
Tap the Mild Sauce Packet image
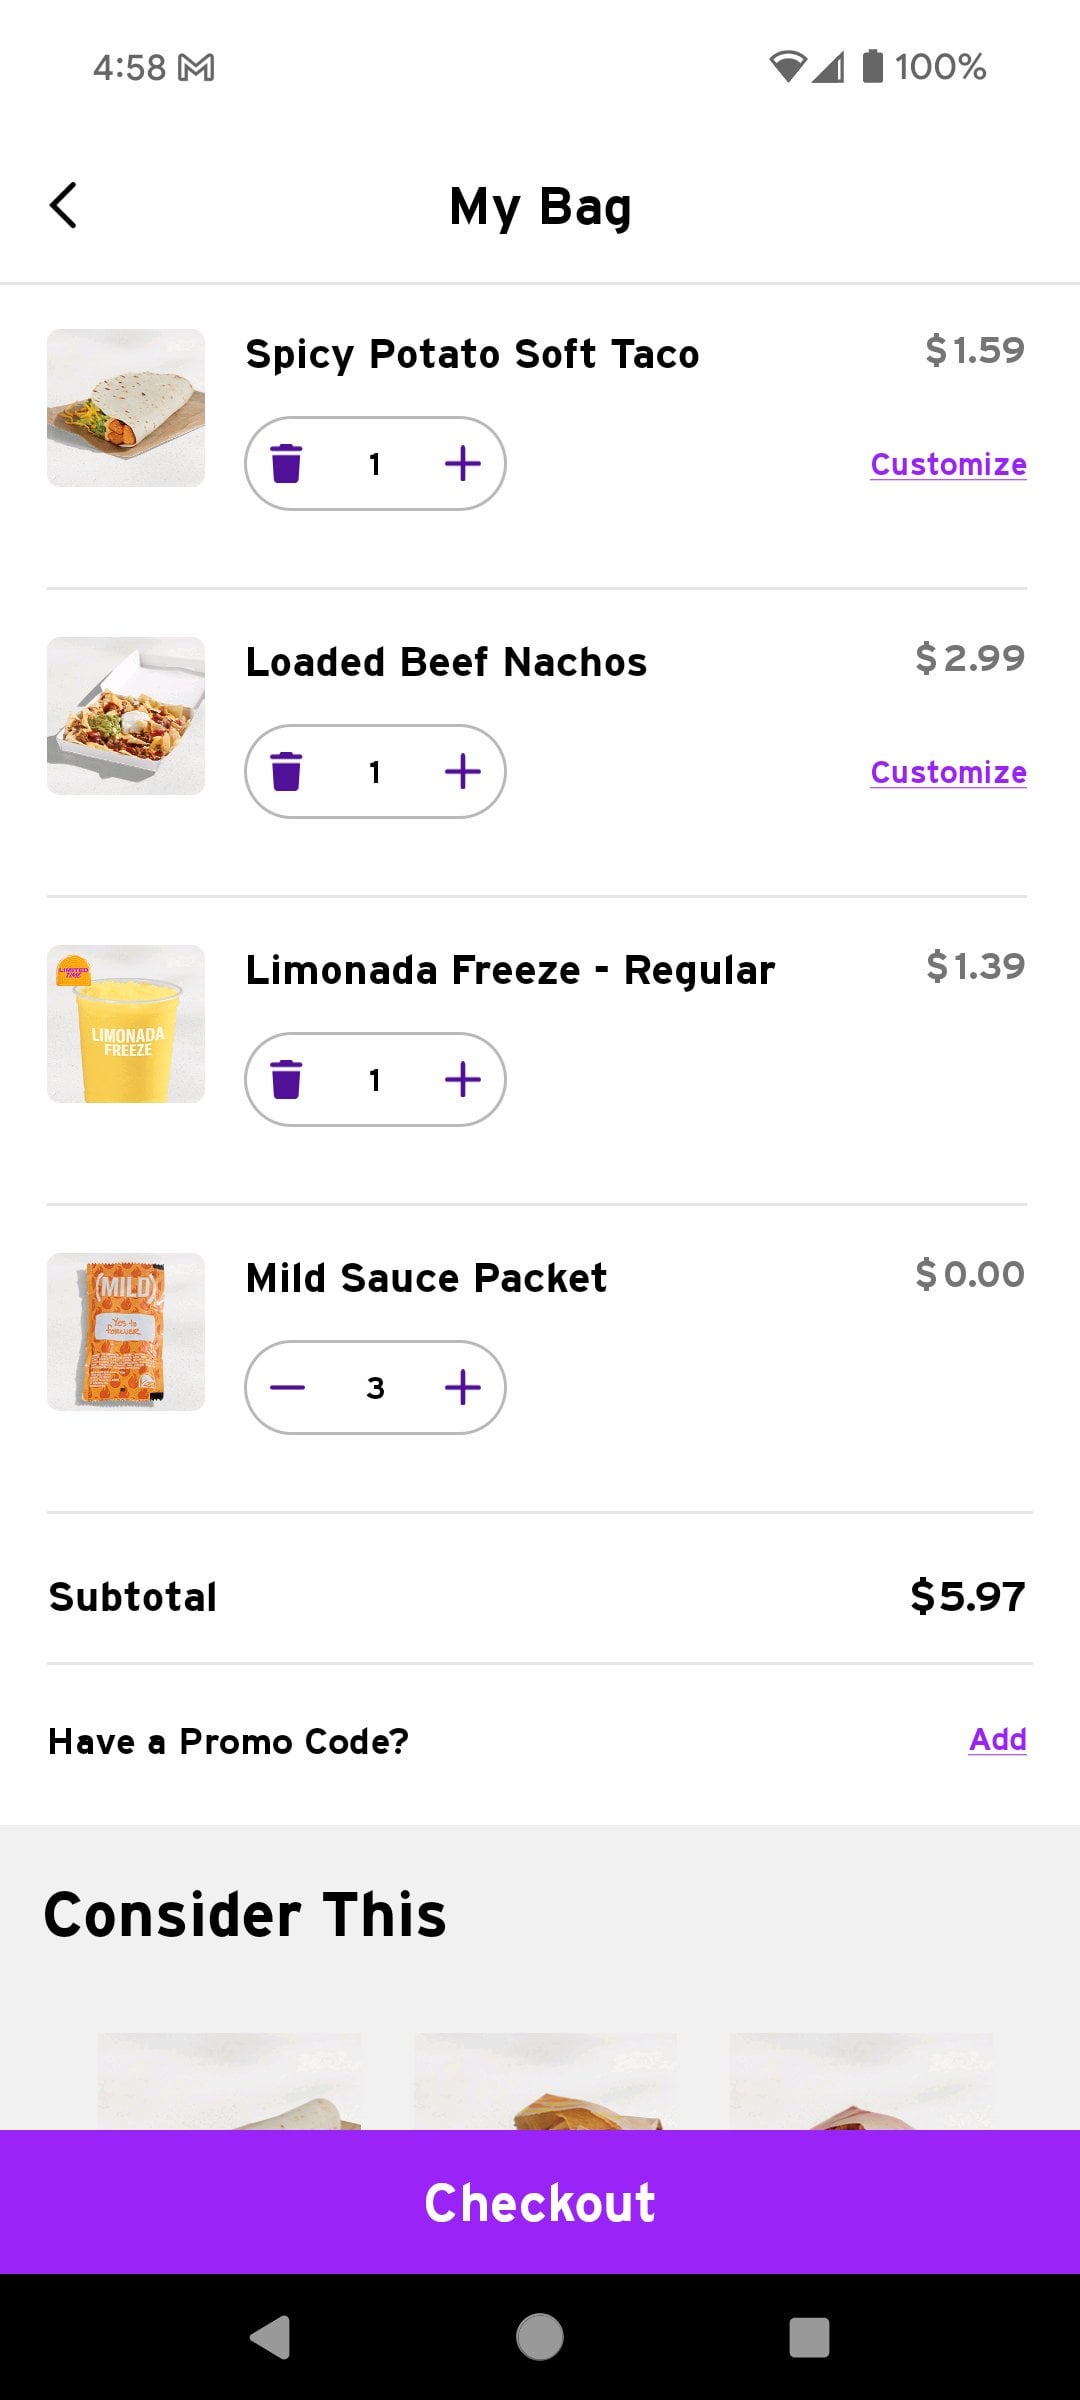[126, 1332]
